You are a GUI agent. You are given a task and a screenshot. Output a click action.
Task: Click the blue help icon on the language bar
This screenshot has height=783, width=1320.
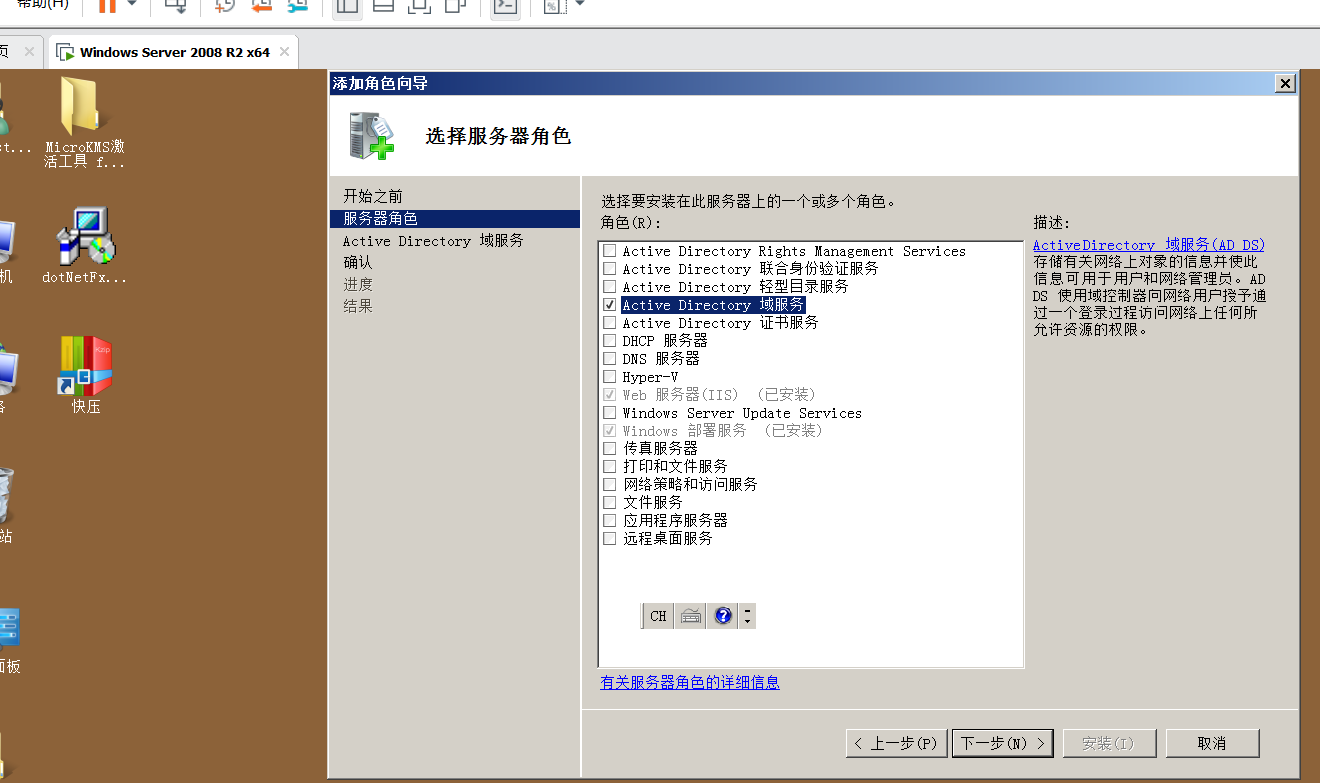pyautogui.click(x=723, y=616)
